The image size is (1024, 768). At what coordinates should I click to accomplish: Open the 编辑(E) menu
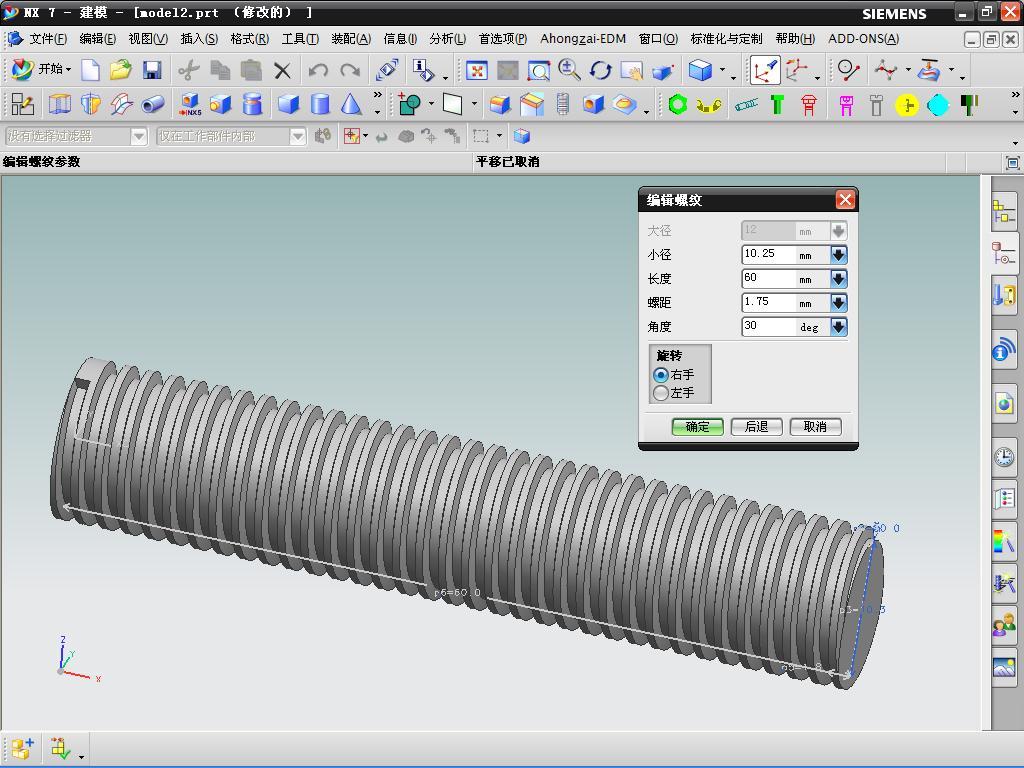click(x=98, y=39)
